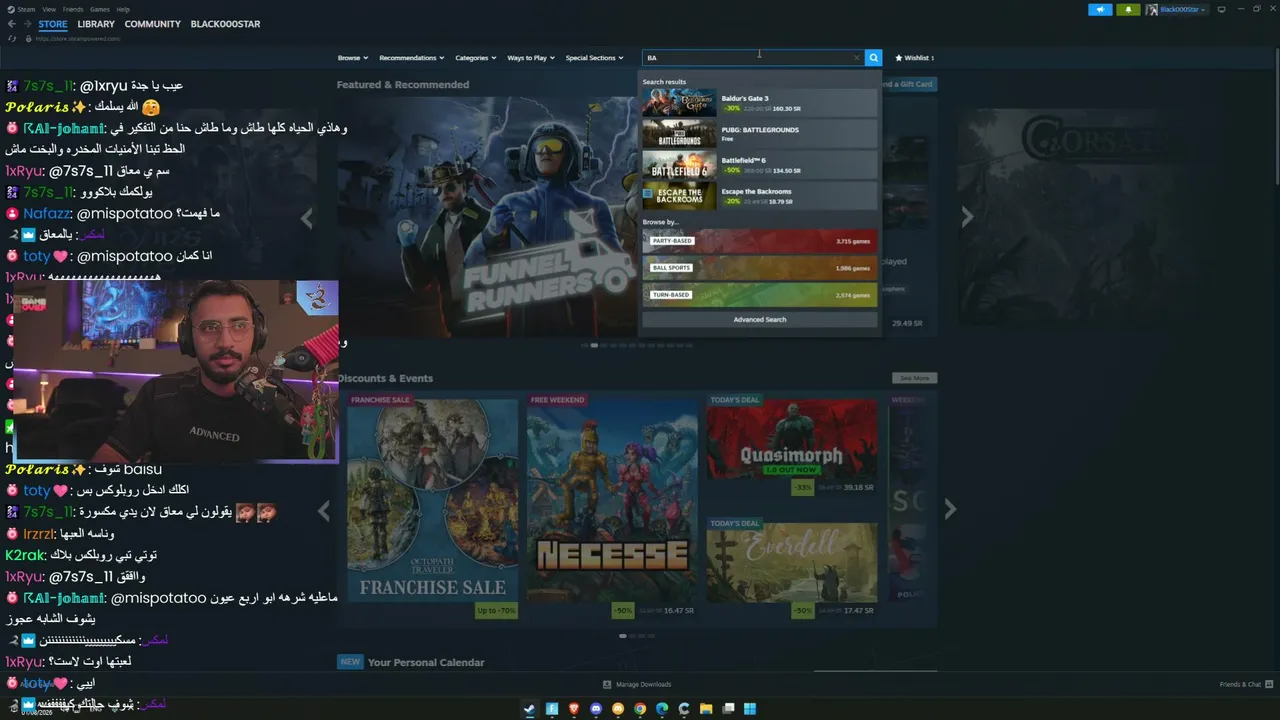The height and width of the screenshot is (720, 1280).
Task: Expand the Browse dropdown
Action: point(353,58)
